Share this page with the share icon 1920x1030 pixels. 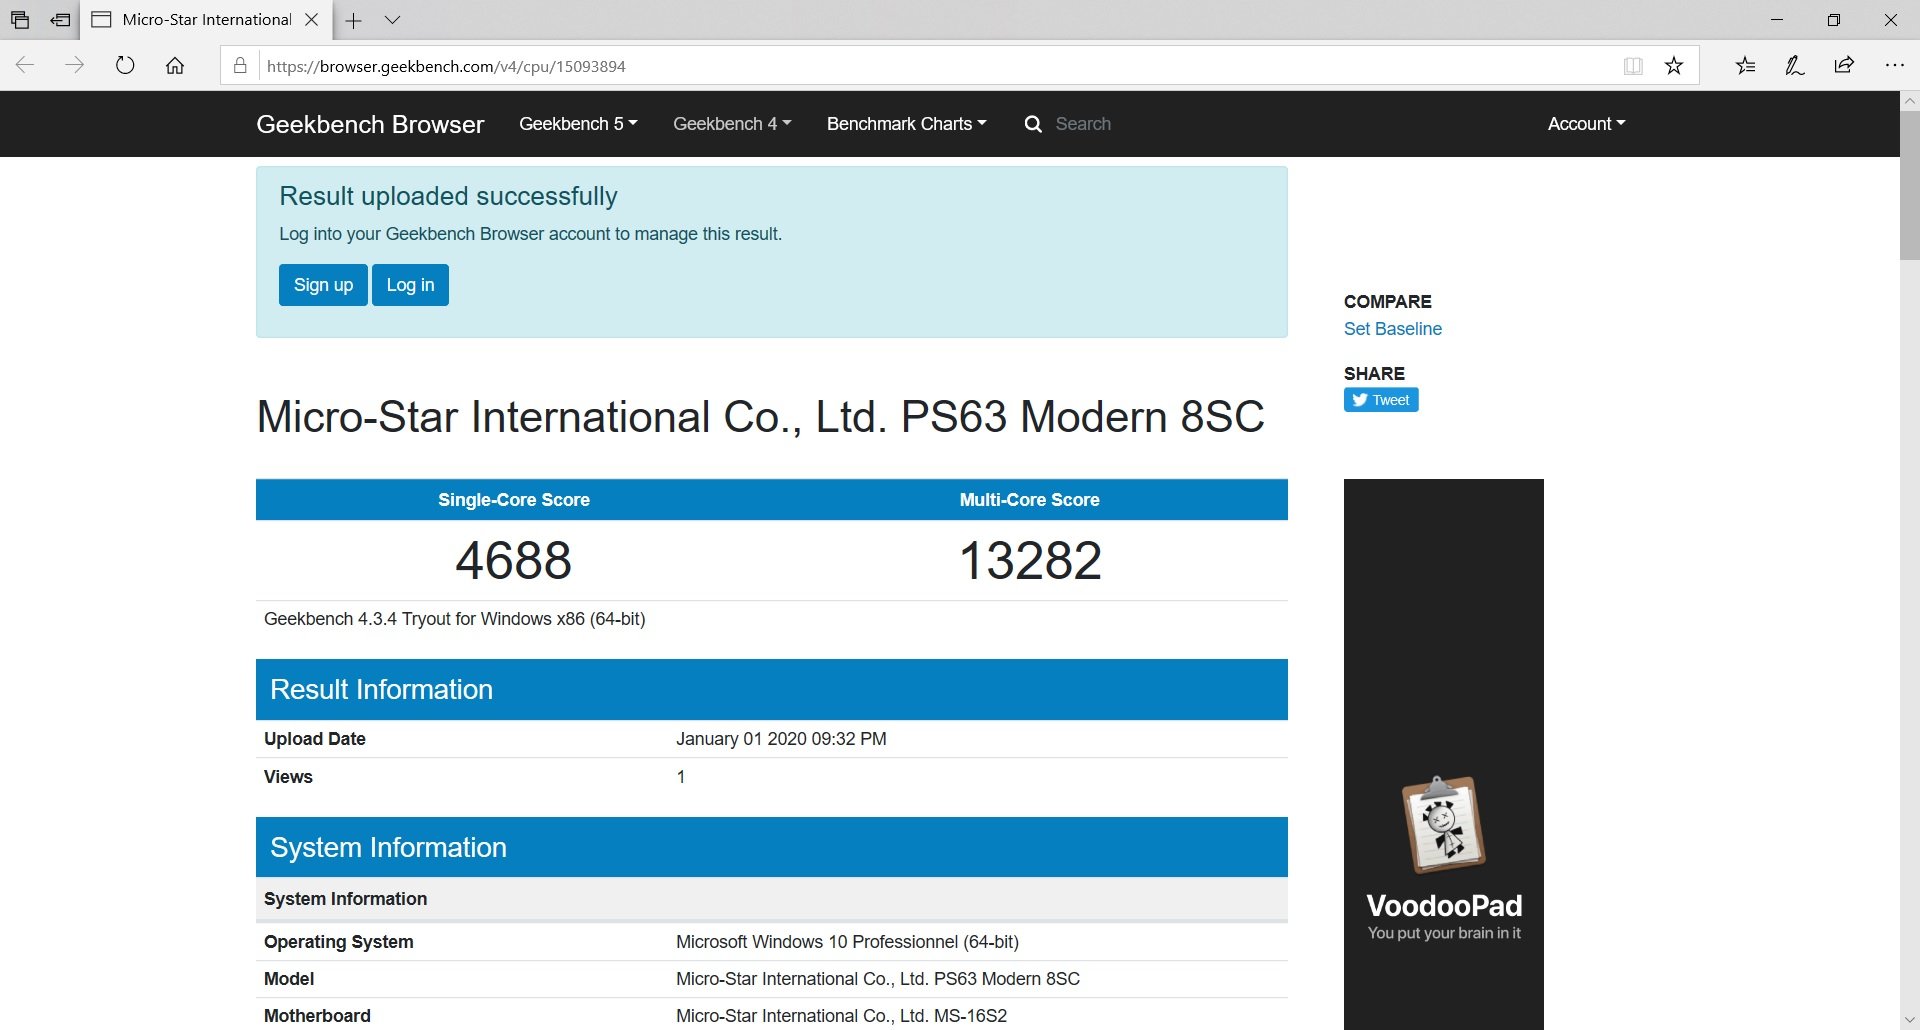pyautogui.click(x=1844, y=65)
